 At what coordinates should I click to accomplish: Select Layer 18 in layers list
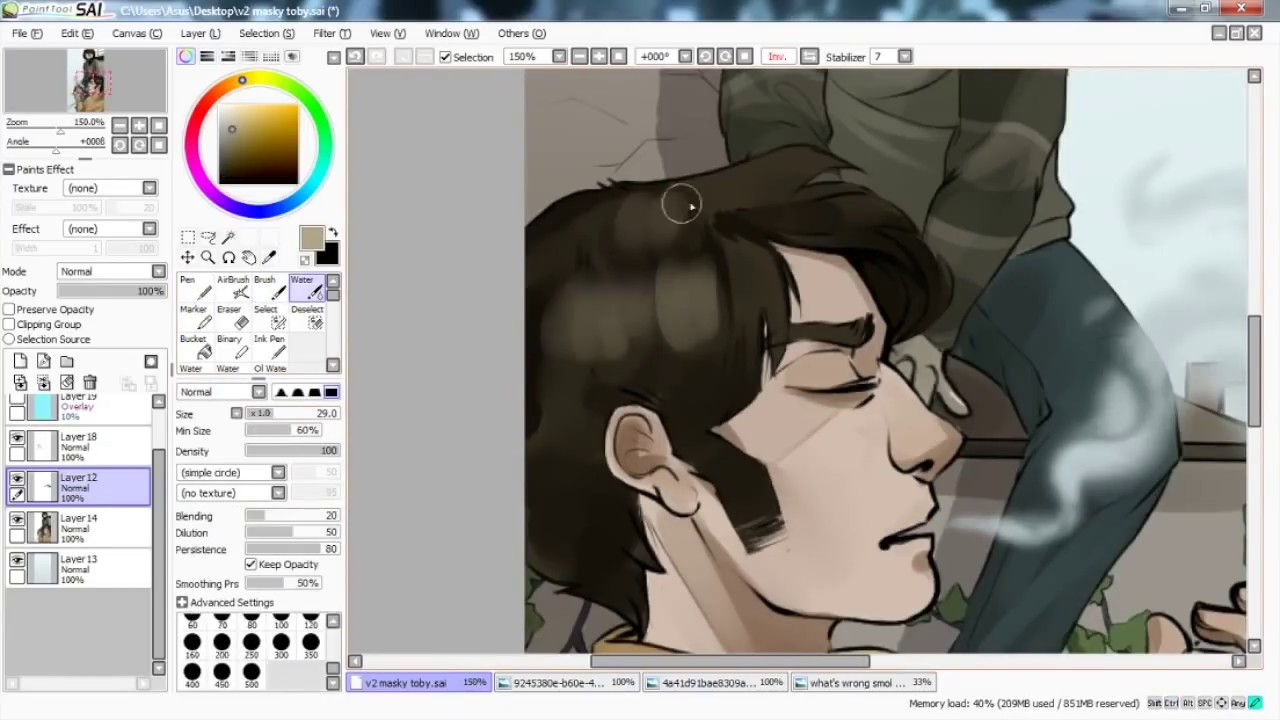click(78, 447)
